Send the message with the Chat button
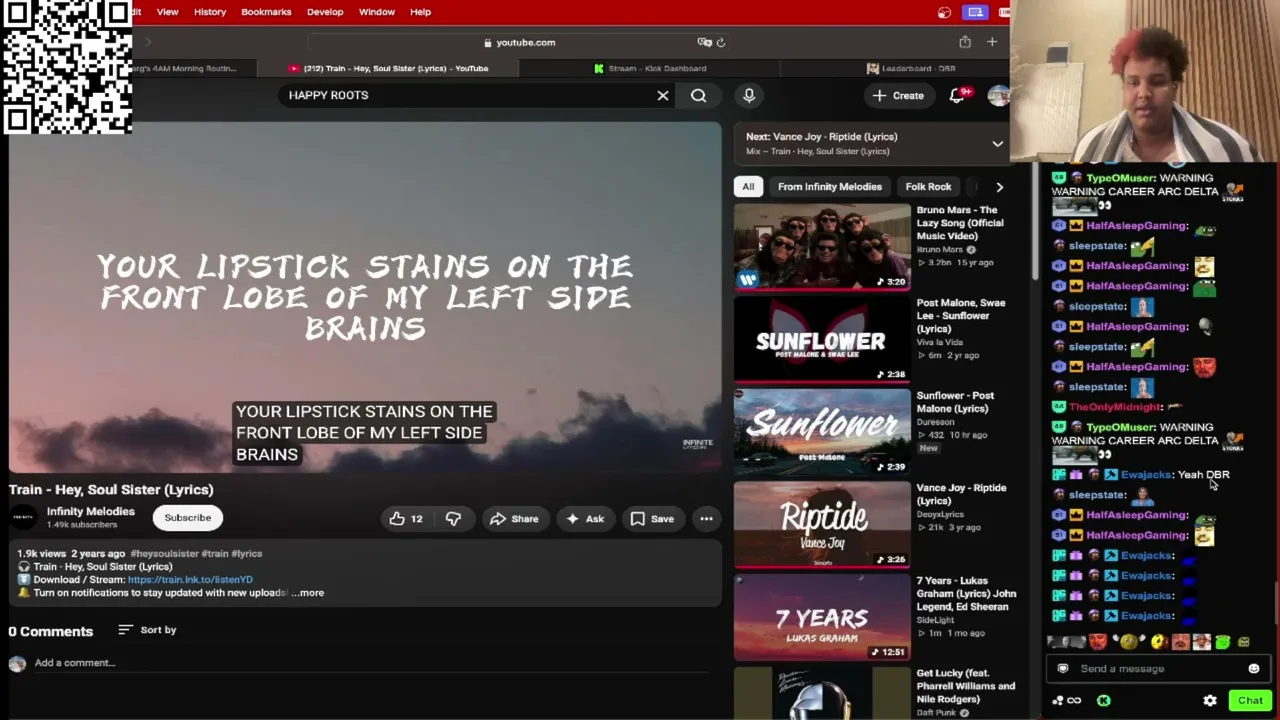Viewport: 1280px width, 720px height. 1250,700
